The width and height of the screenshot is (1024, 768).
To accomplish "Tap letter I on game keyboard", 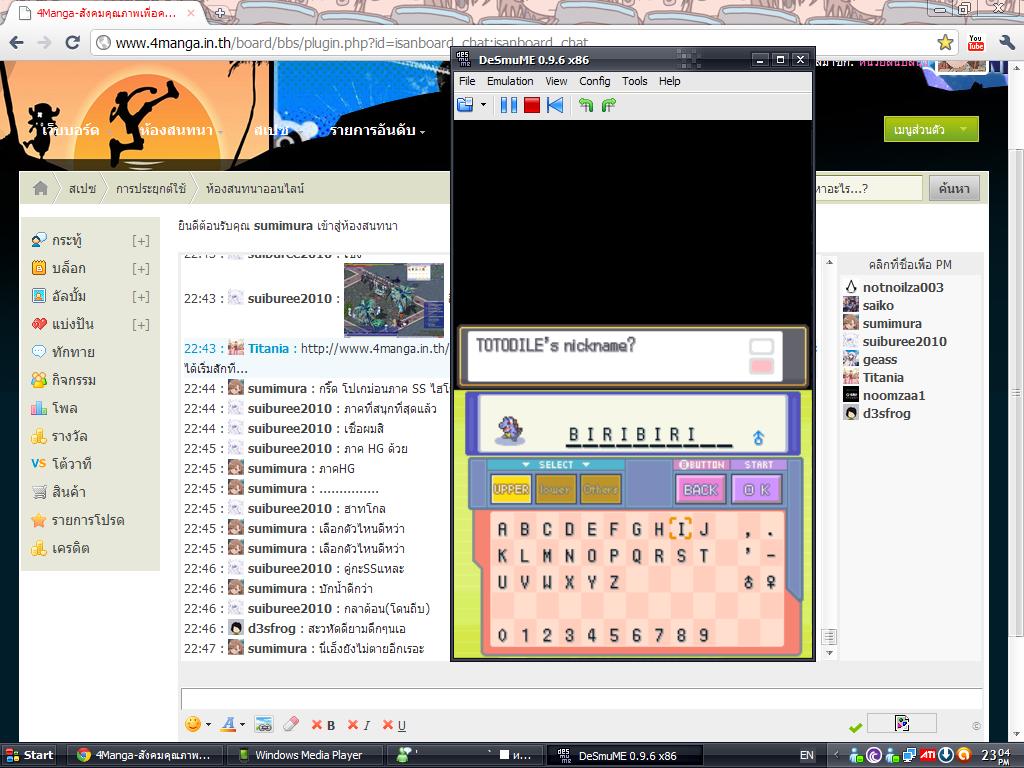I will [x=680, y=528].
